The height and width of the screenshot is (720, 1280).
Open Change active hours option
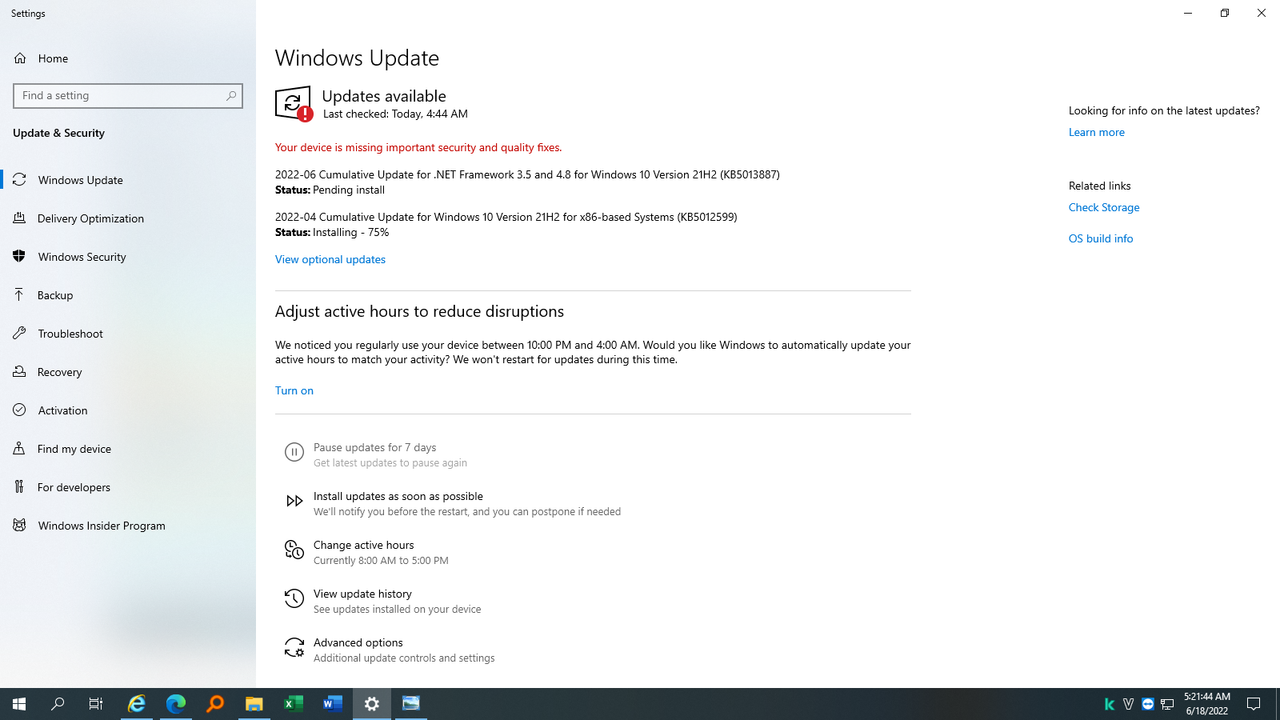pos(363,545)
